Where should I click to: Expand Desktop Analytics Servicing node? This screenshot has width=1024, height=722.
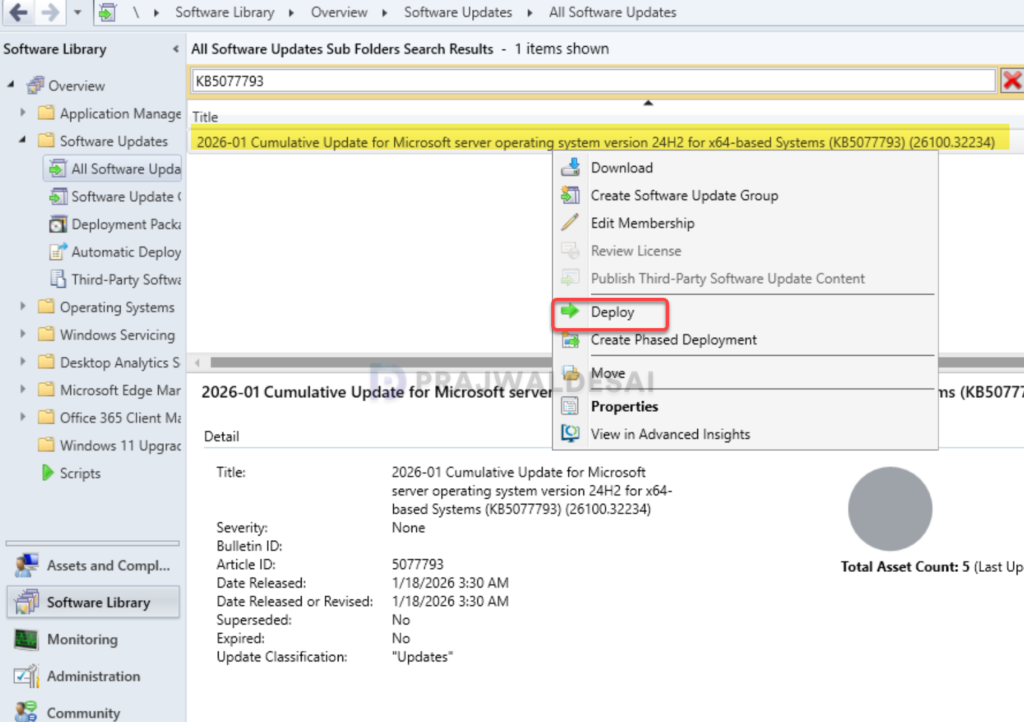pyautogui.click(x=23, y=361)
